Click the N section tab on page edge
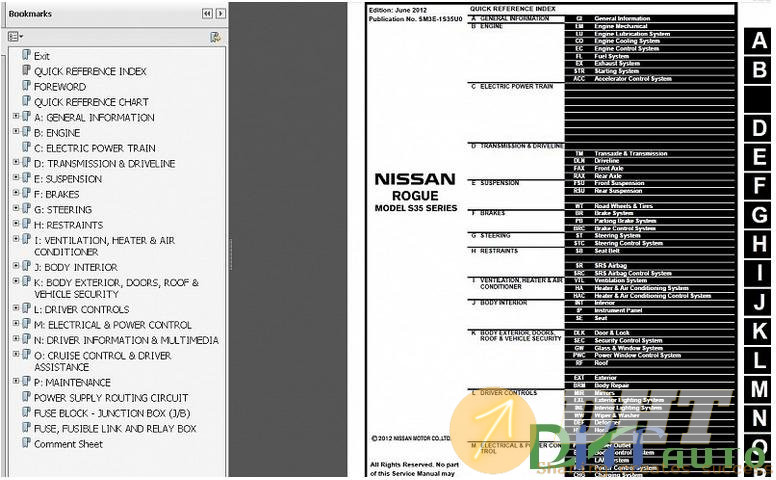The width and height of the screenshot is (776, 480). 759,419
